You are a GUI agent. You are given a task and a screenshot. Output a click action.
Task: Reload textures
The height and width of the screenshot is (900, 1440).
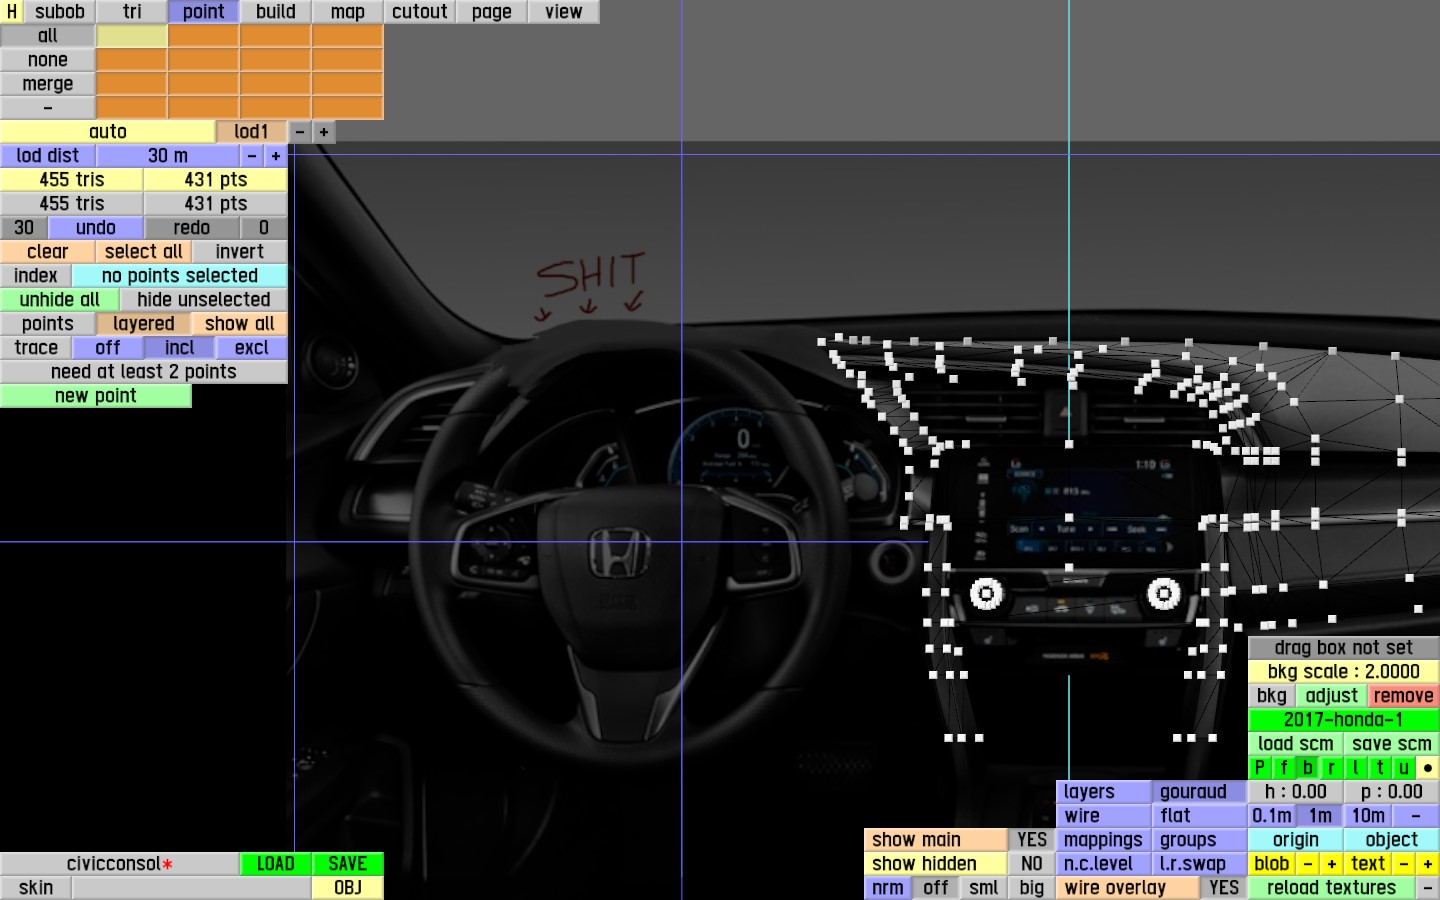point(1332,888)
